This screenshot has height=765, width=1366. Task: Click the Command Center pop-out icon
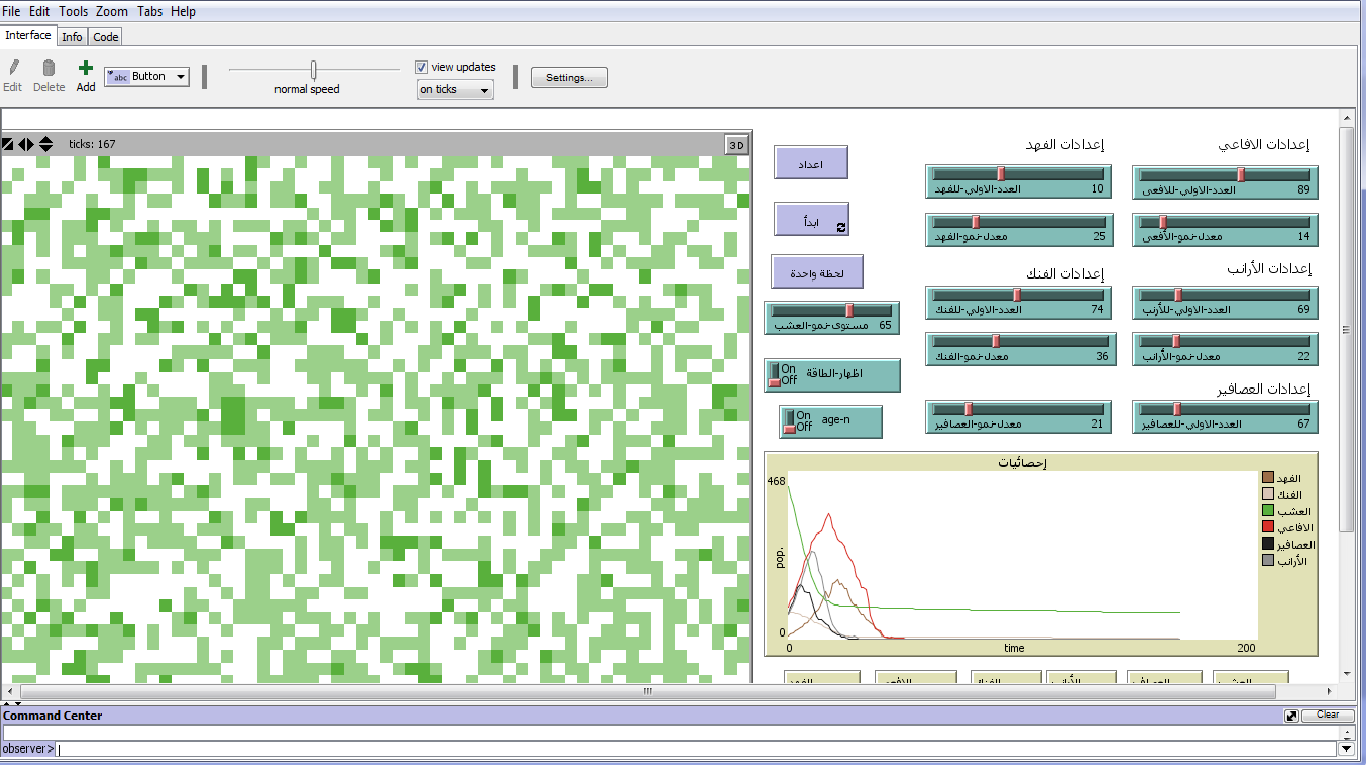pos(1292,716)
